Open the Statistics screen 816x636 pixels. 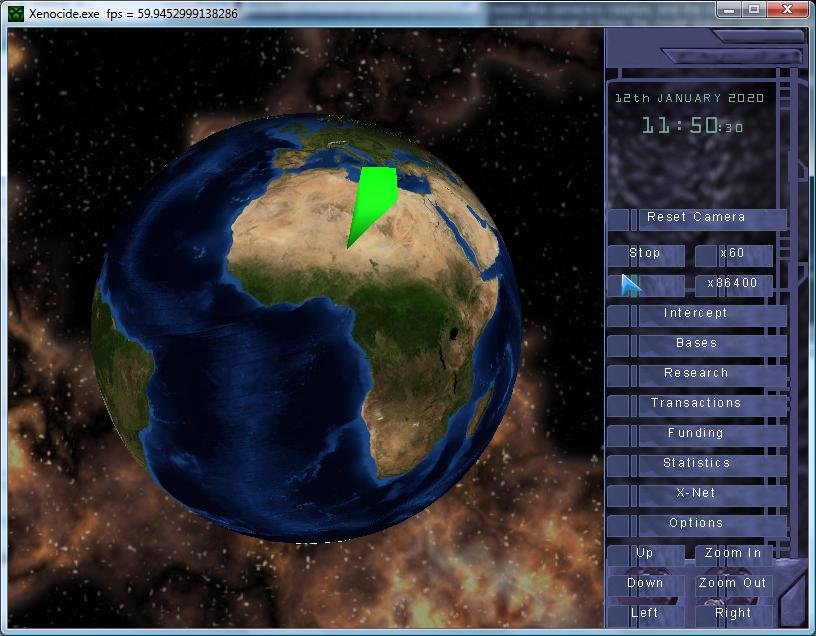pos(696,464)
